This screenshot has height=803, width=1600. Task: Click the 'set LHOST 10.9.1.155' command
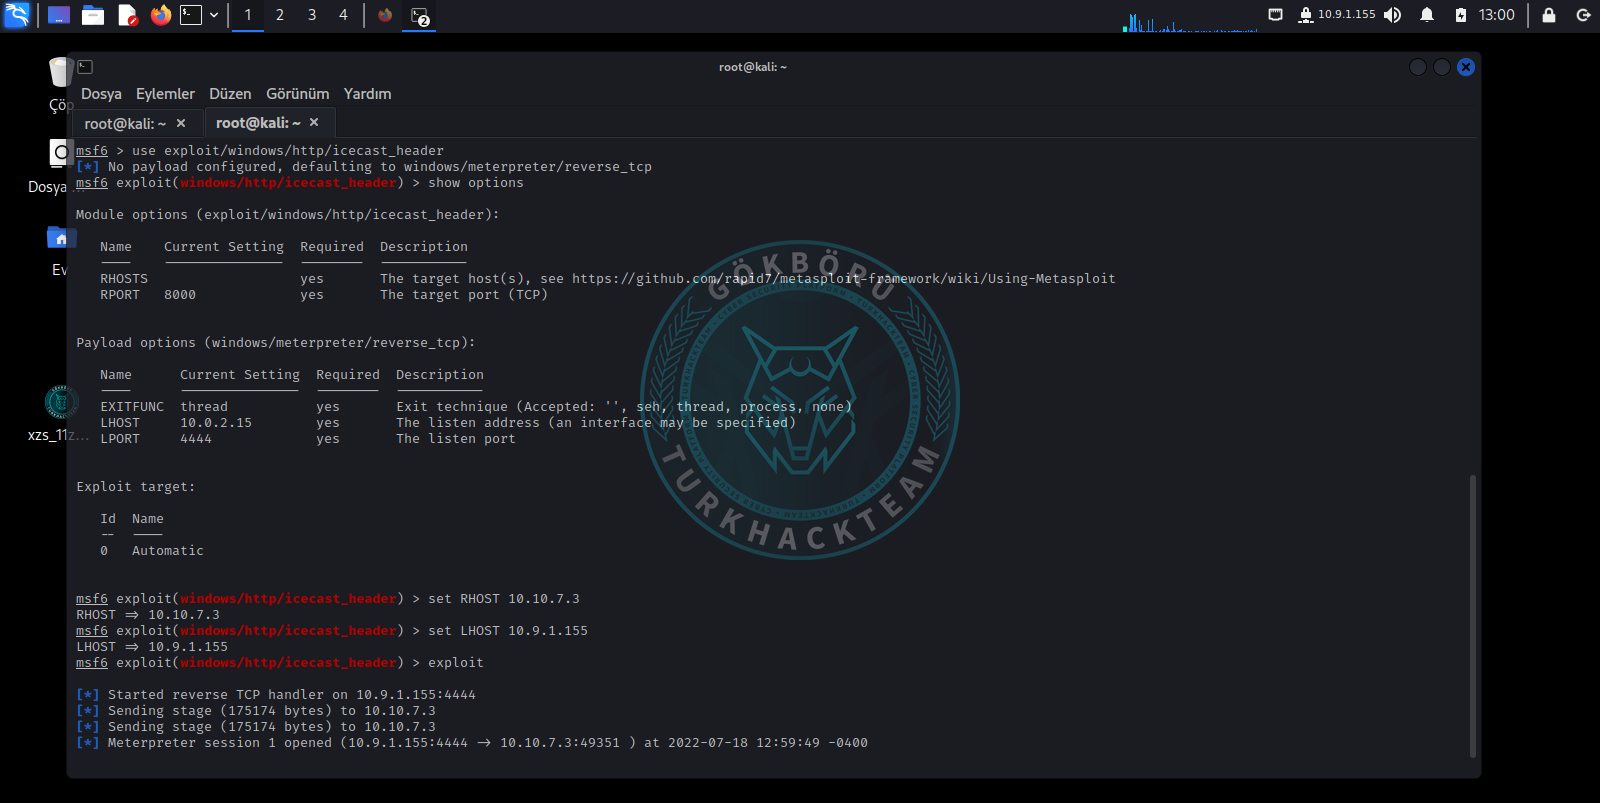508,631
